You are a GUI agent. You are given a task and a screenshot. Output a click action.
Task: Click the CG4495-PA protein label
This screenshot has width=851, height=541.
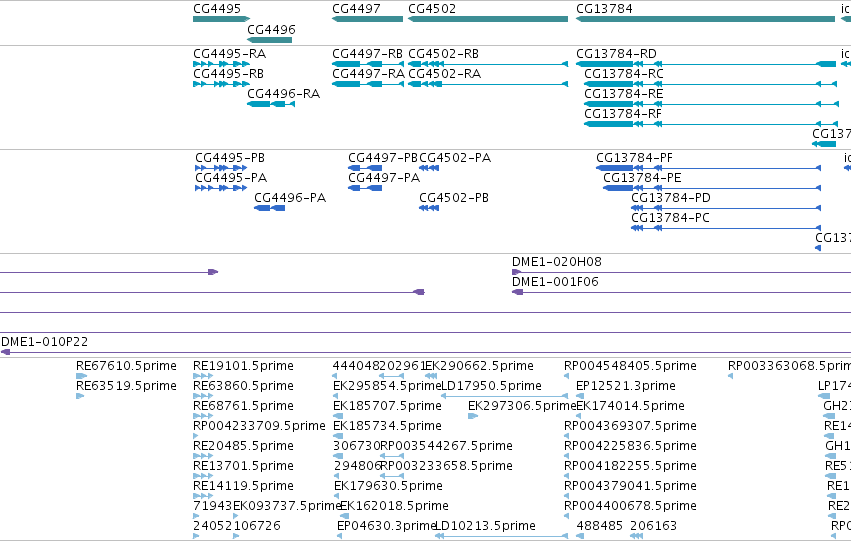[231, 178]
